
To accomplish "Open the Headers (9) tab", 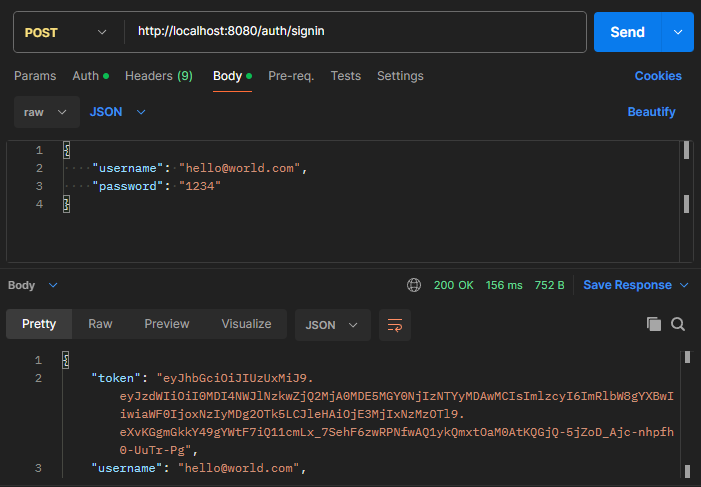I will (x=158, y=76).
